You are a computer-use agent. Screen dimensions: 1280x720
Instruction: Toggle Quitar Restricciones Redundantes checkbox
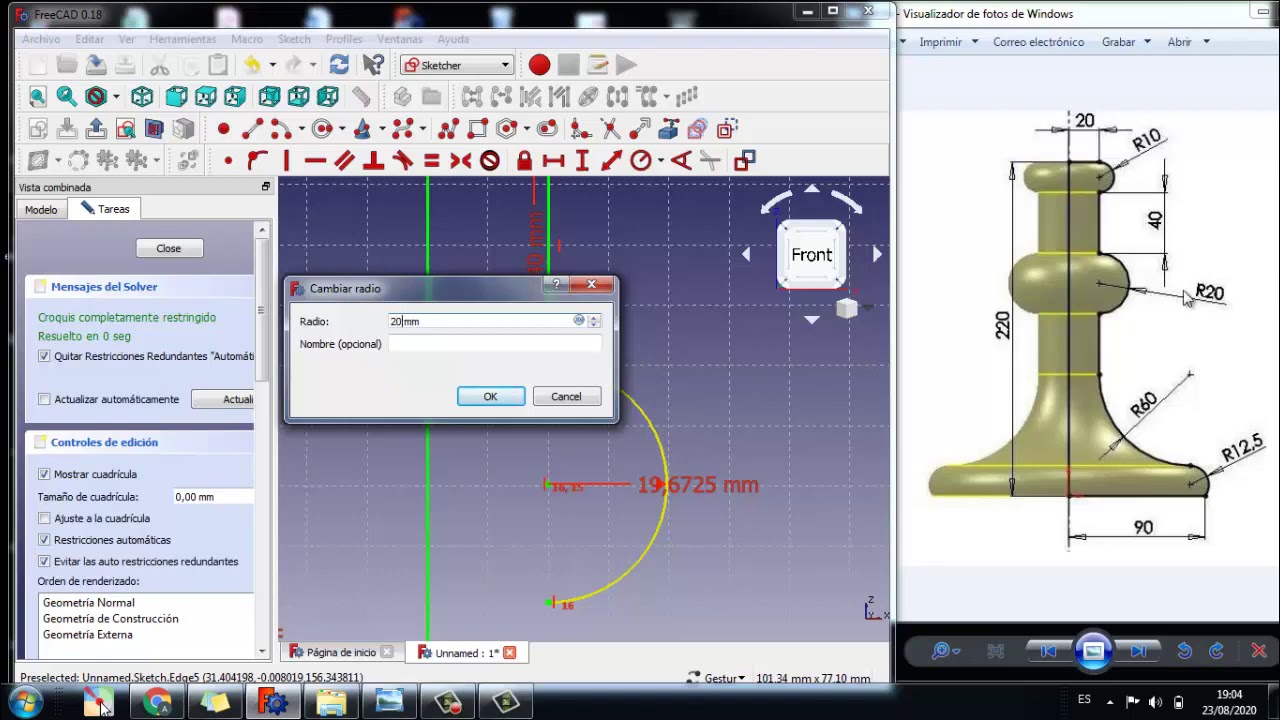coord(44,356)
